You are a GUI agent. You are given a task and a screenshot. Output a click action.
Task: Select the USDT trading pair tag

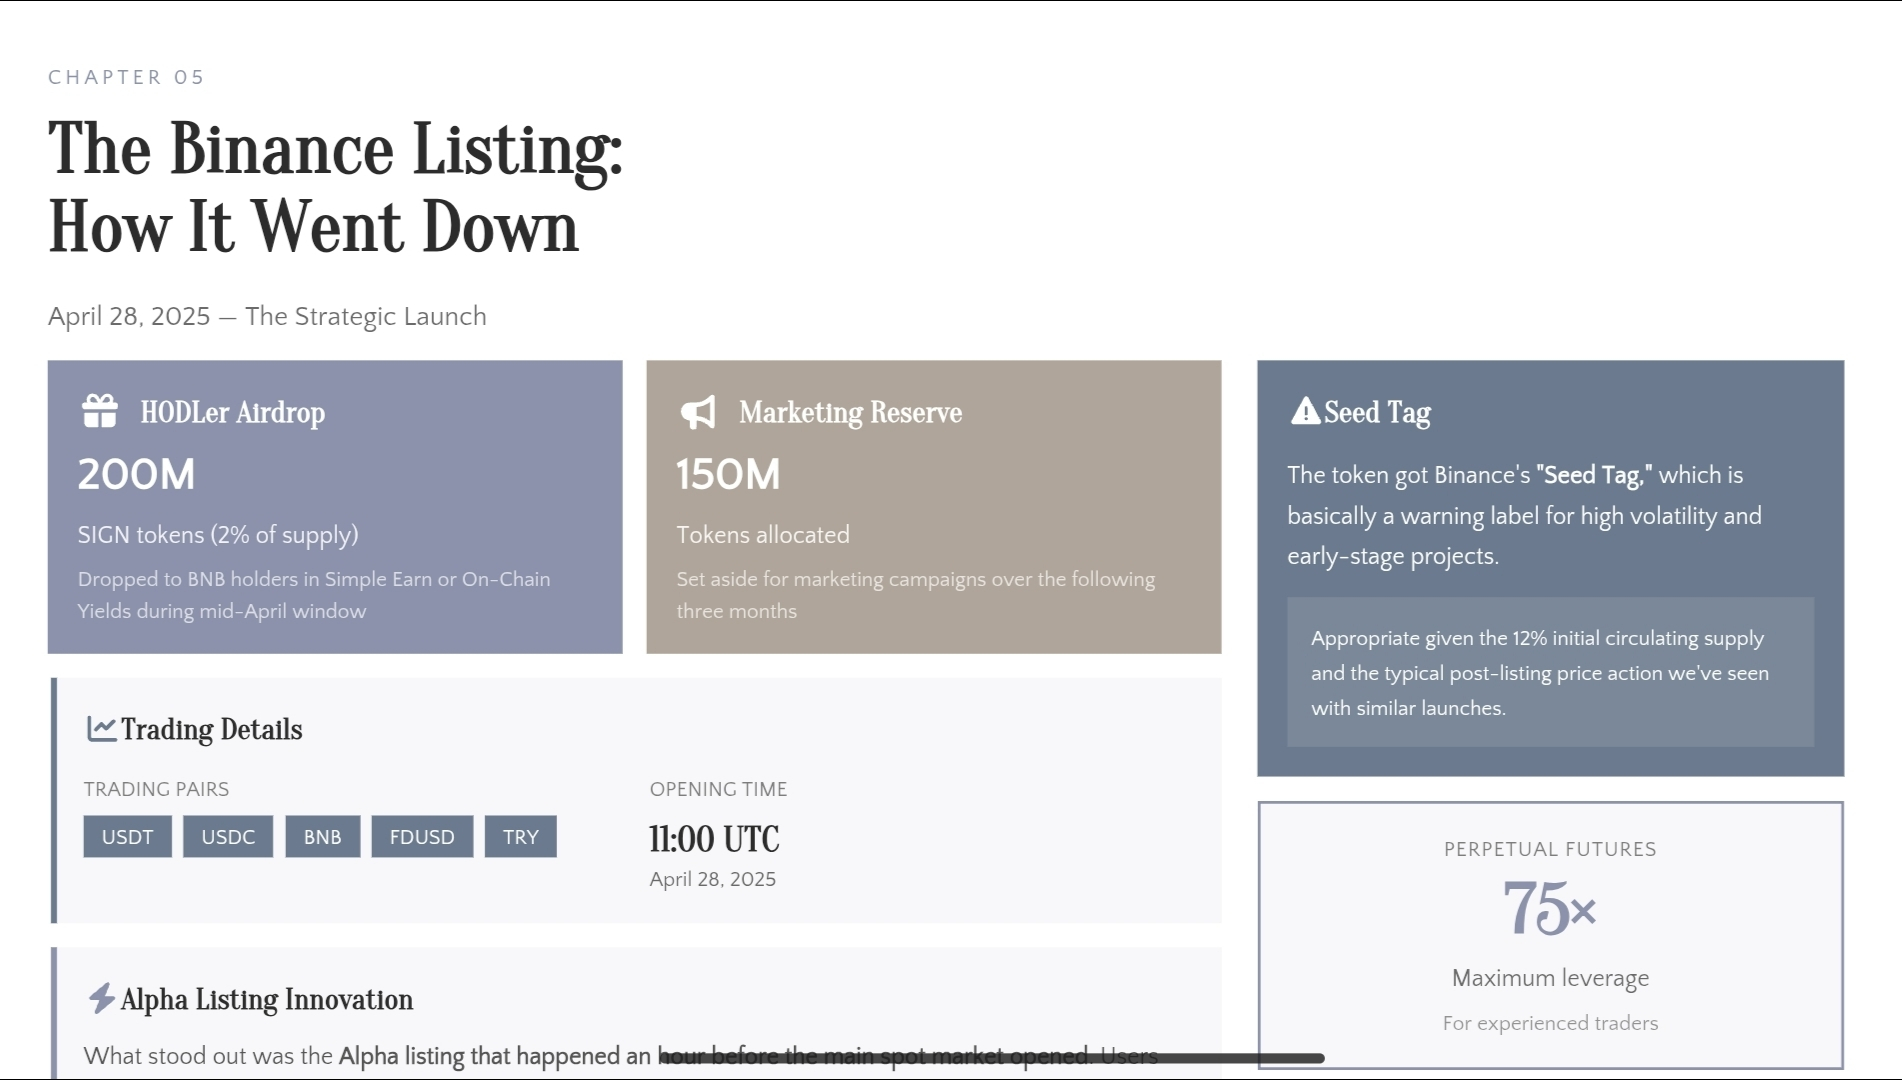(x=128, y=837)
